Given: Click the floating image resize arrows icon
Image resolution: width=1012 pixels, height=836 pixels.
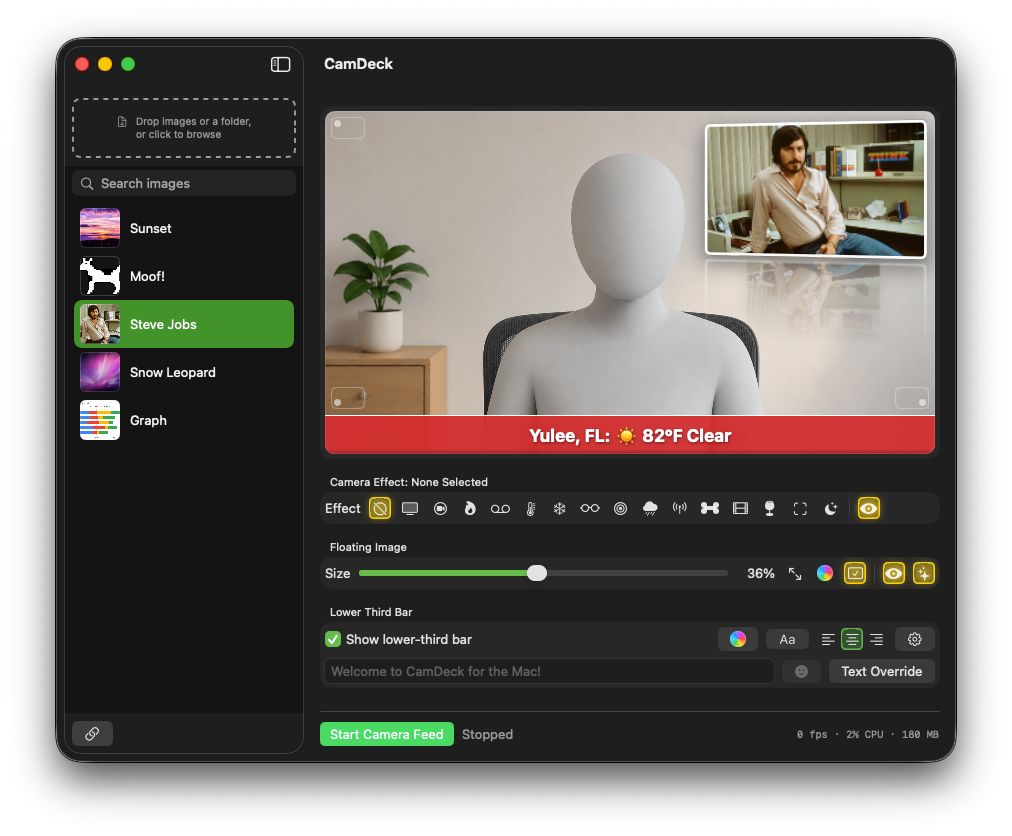Looking at the screenshot, I should 795,573.
